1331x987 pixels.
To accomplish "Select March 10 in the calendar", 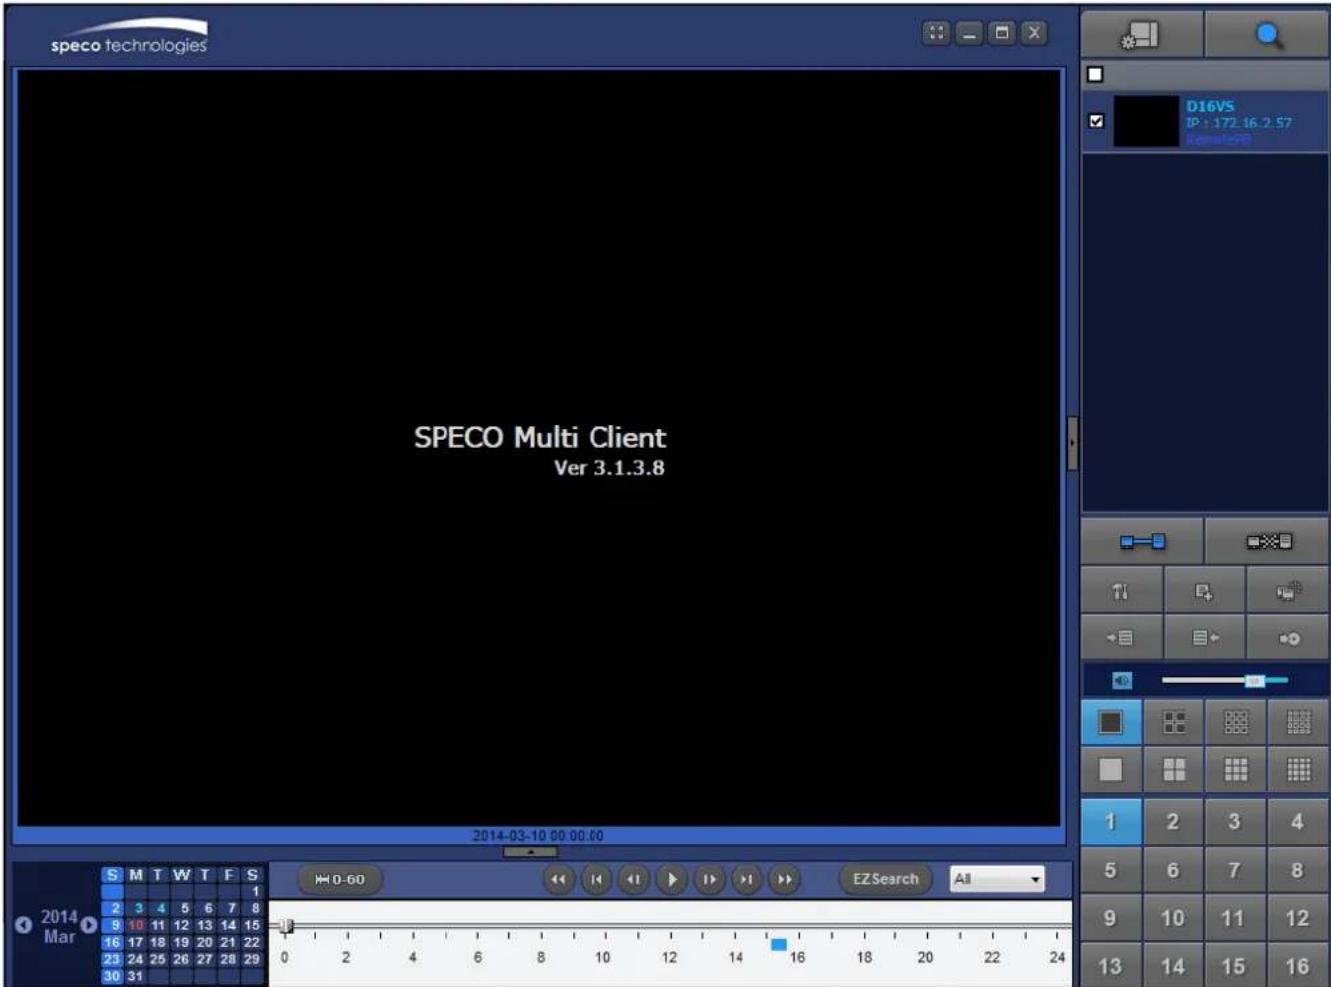I will coord(135,925).
